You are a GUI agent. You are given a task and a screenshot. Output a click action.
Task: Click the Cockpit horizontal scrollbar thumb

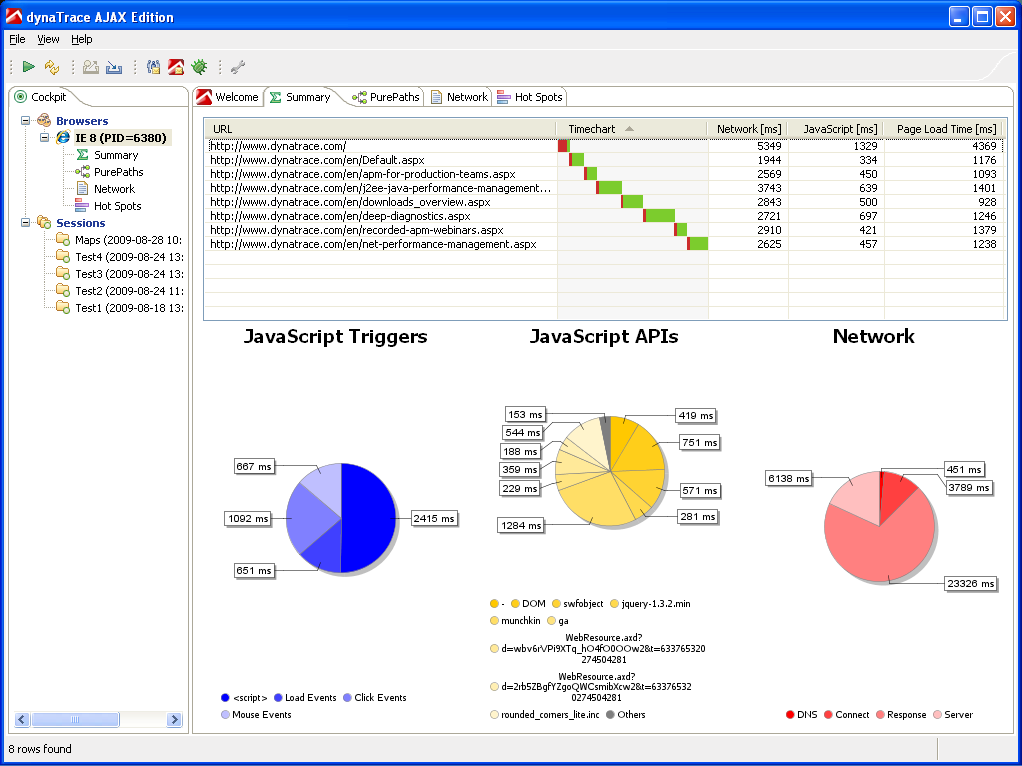[x=75, y=720]
